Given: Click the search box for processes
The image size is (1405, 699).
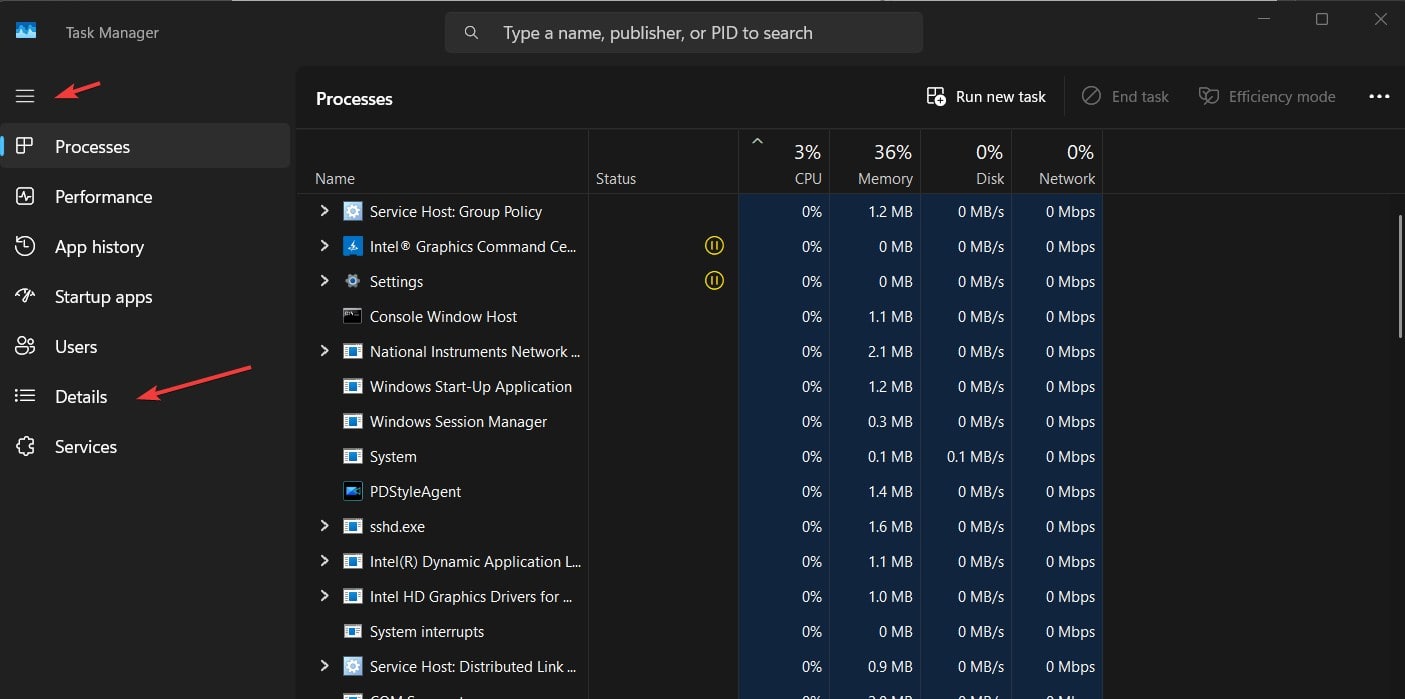Looking at the screenshot, I should (684, 33).
